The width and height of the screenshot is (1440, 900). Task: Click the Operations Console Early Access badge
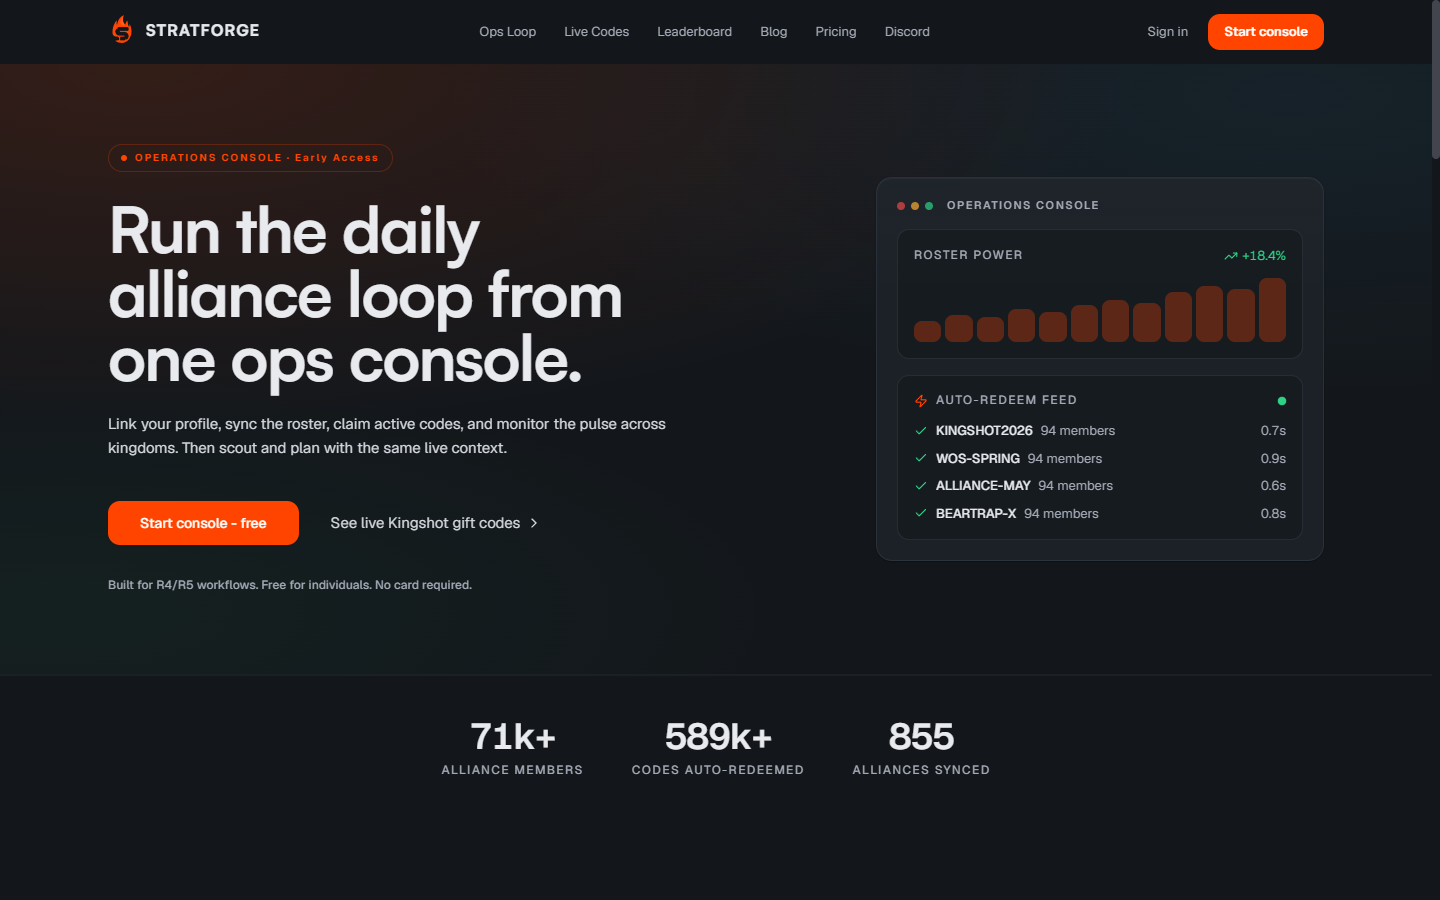250,158
